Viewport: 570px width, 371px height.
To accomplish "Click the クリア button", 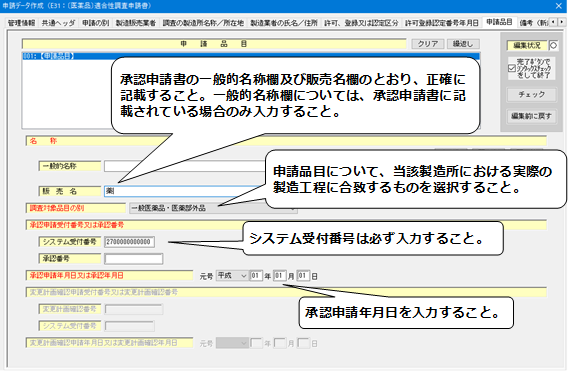I will pyautogui.click(x=428, y=44).
